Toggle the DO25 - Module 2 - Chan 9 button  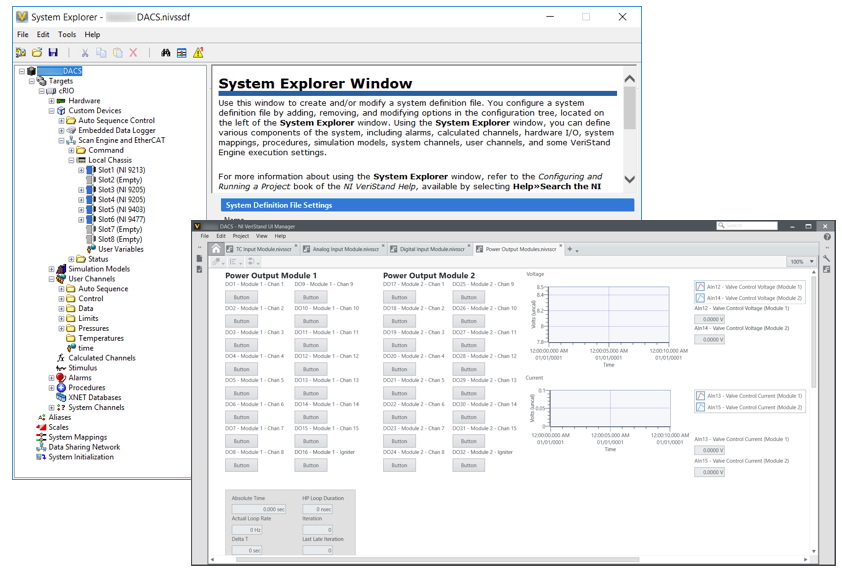(468, 297)
